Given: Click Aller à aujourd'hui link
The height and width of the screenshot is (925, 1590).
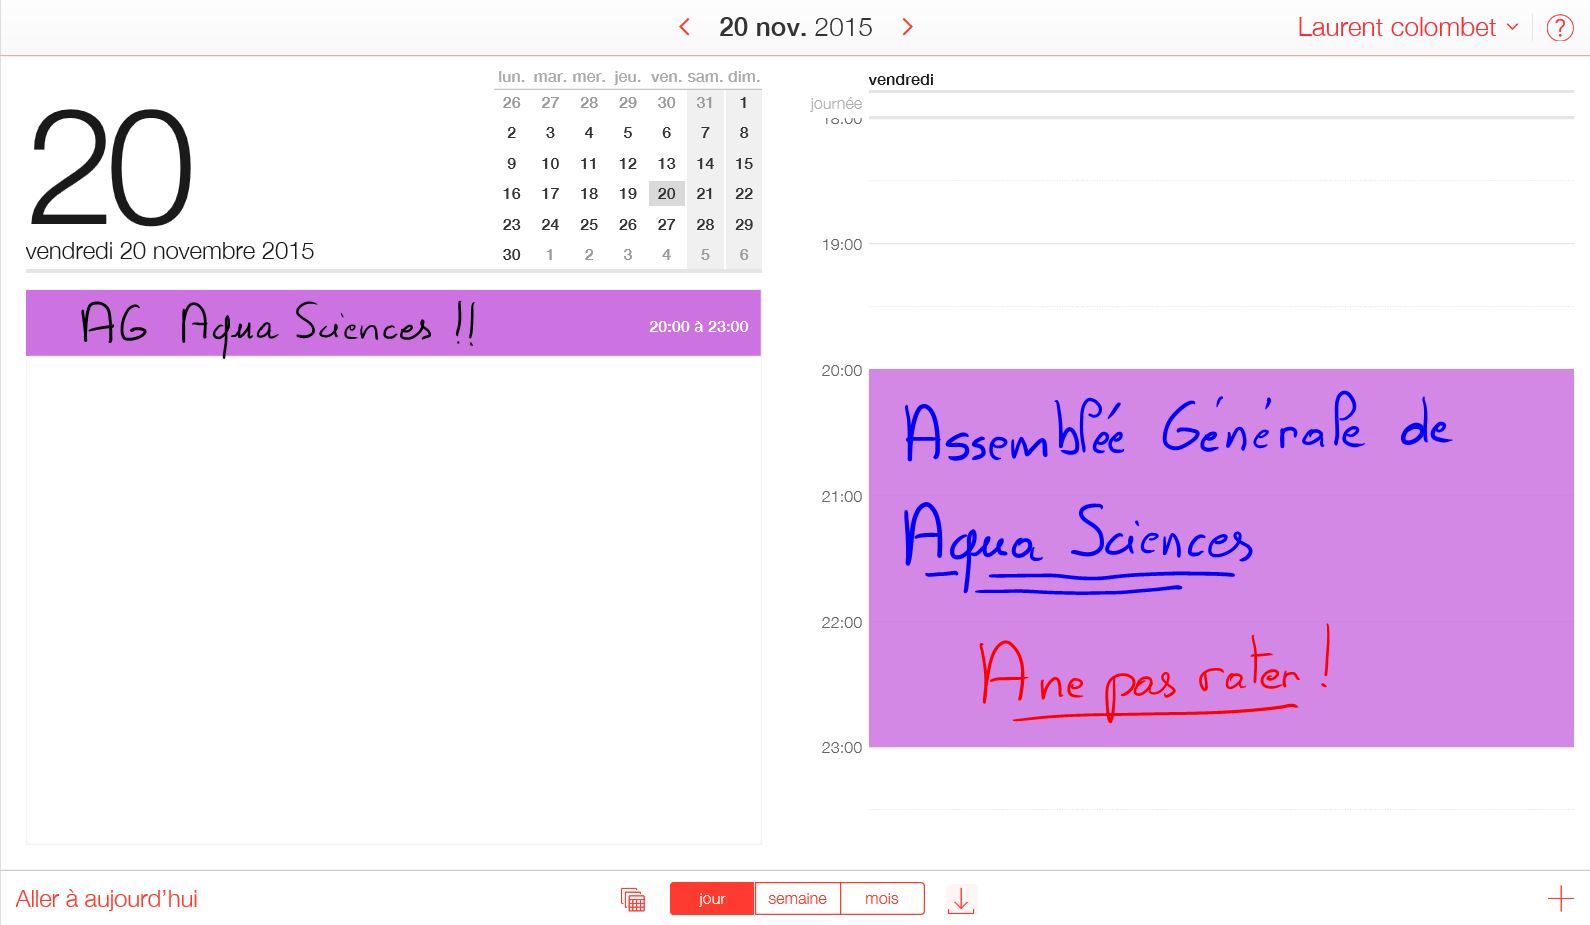Looking at the screenshot, I should pyautogui.click(x=107, y=899).
